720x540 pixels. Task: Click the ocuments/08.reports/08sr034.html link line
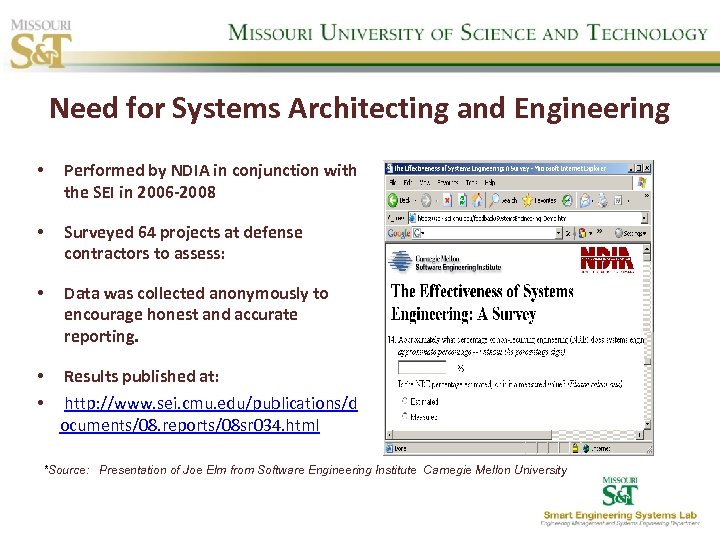pyautogui.click(x=190, y=425)
